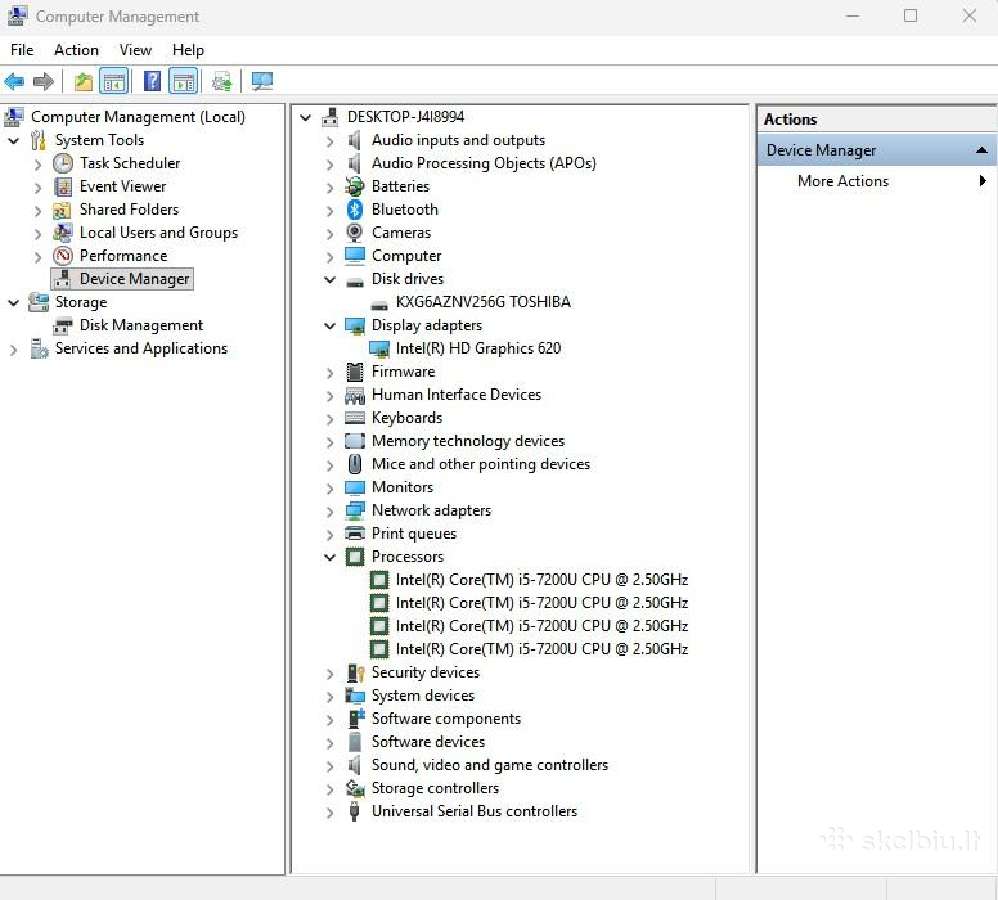This screenshot has width=998, height=900.
Task: Click the Event Viewer icon
Action: pos(62,186)
